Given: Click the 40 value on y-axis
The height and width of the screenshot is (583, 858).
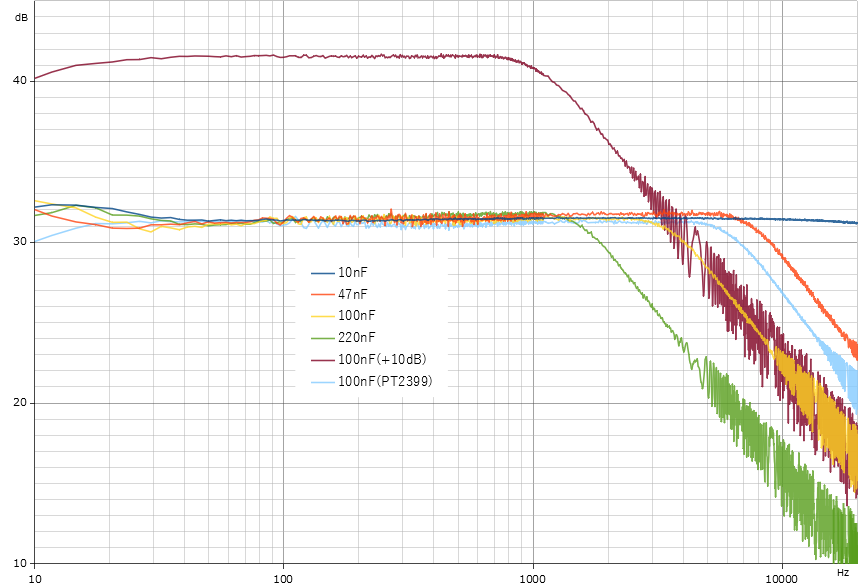Looking at the screenshot, I should click(x=20, y=80).
